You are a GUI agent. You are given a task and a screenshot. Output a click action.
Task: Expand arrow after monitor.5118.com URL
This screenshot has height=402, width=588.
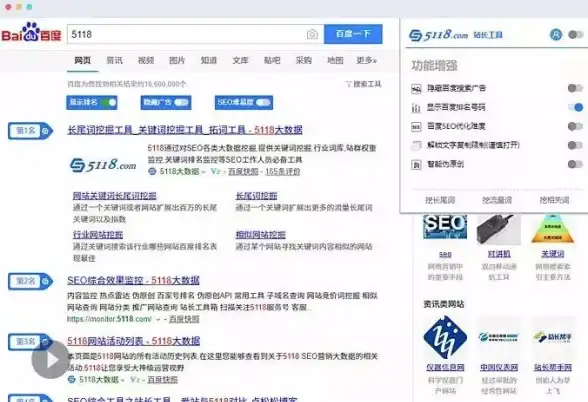[158, 320]
